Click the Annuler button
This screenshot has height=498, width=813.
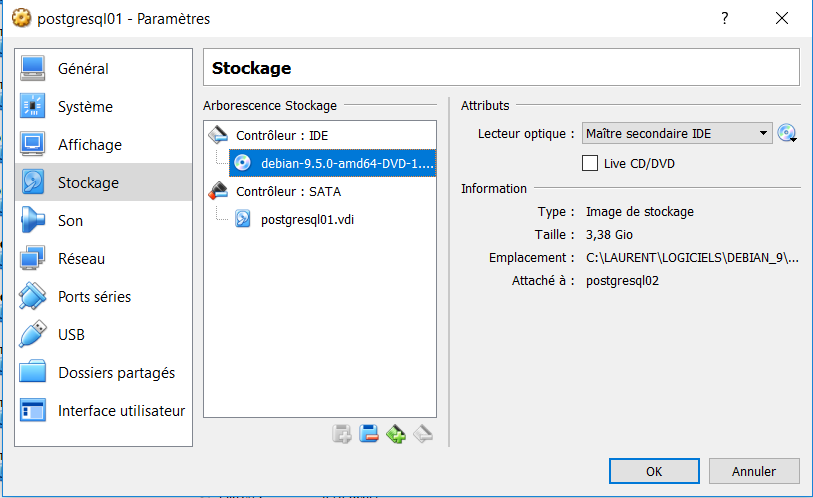click(x=754, y=471)
